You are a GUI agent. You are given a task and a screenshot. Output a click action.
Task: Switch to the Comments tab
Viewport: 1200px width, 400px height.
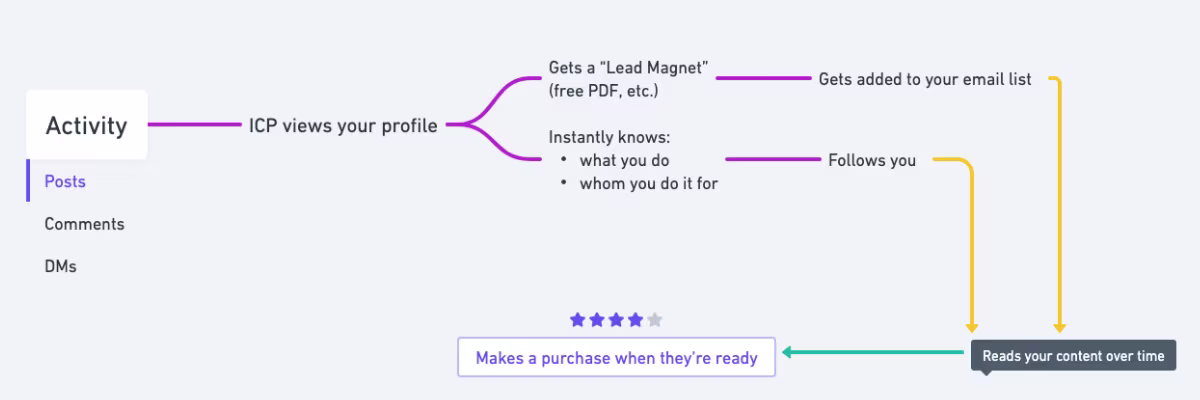coord(84,224)
